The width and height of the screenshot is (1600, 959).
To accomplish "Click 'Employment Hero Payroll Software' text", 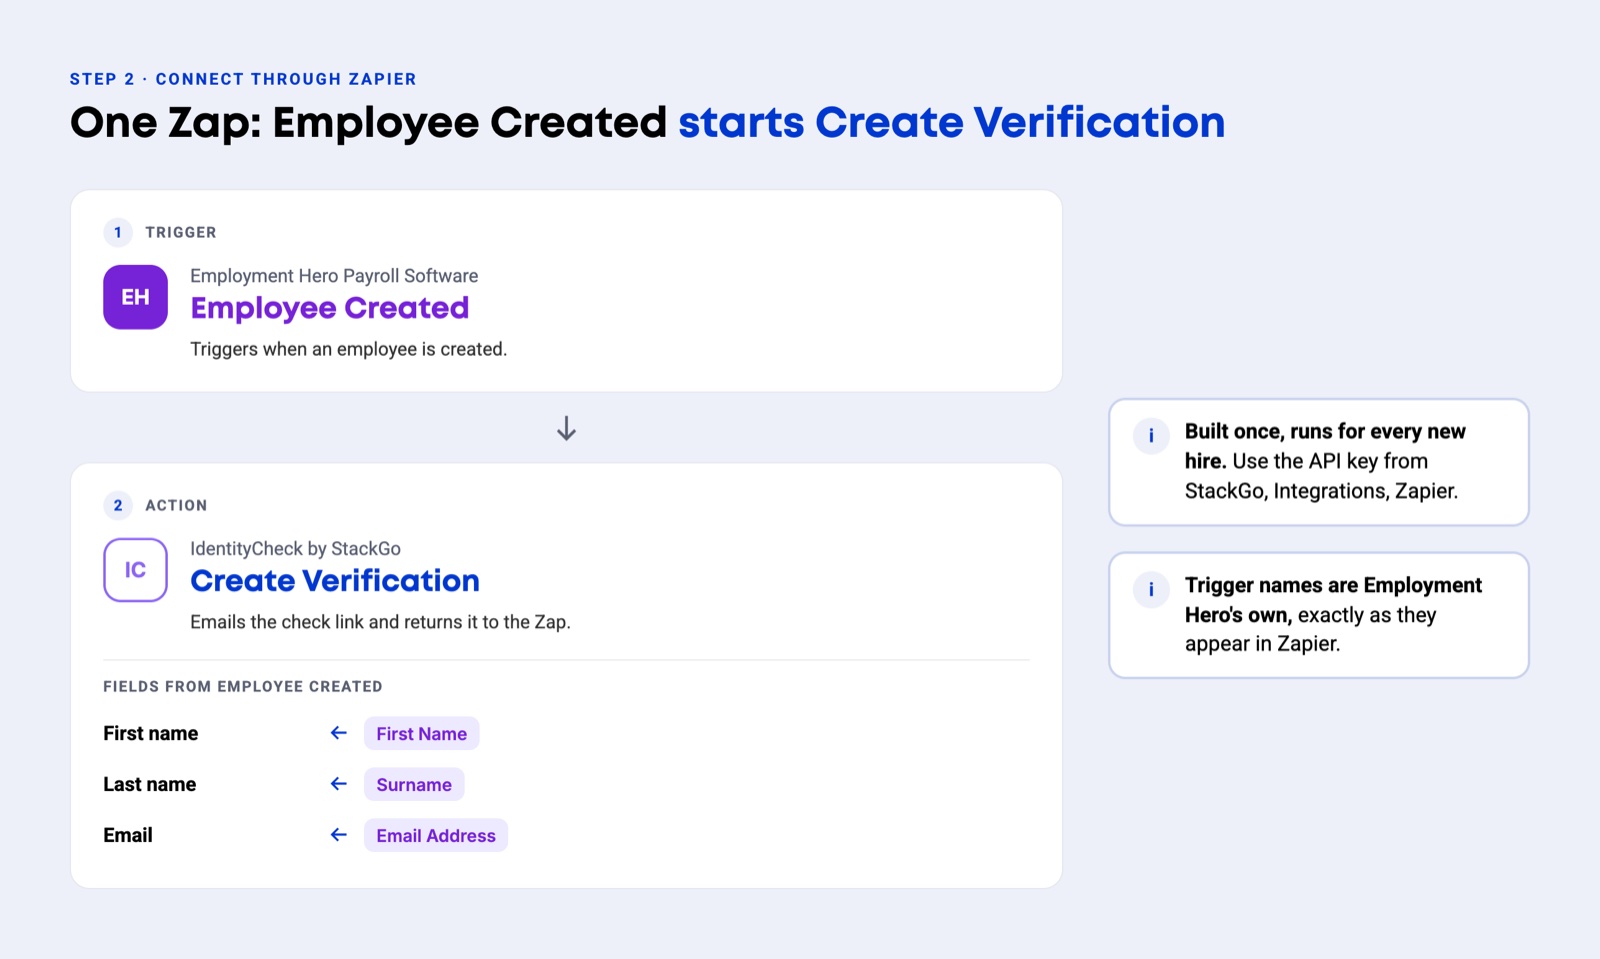I will click(x=334, y=276).
